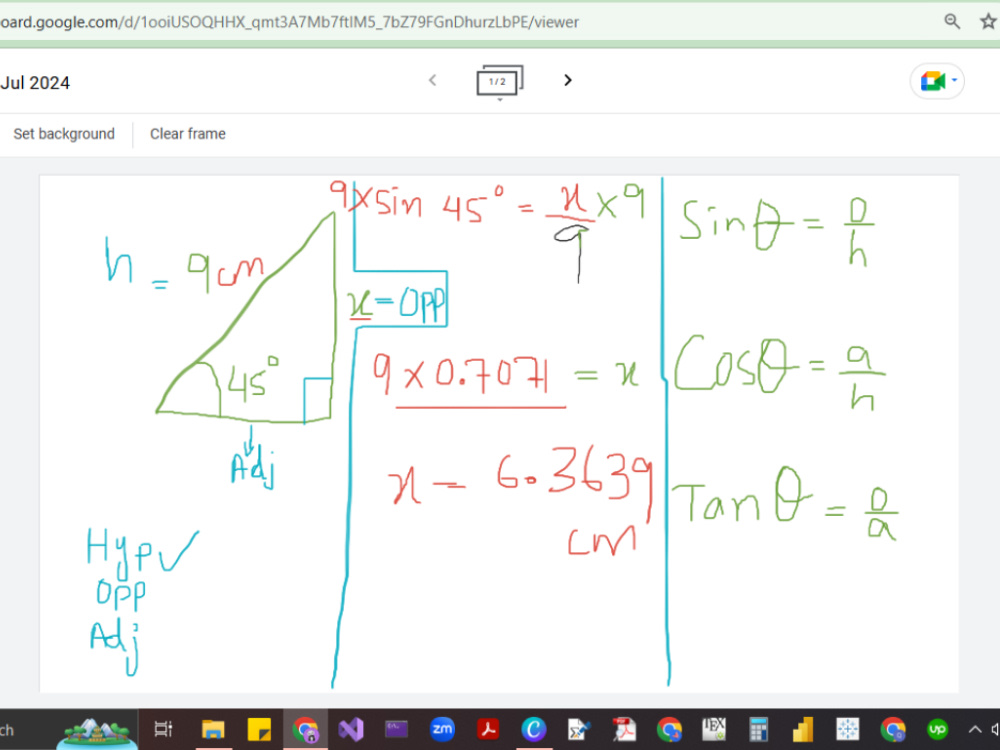Viewport: 1000px width, 750px height.
Task: Open Google Chrome from the taskbar
Action: (306, 730)
